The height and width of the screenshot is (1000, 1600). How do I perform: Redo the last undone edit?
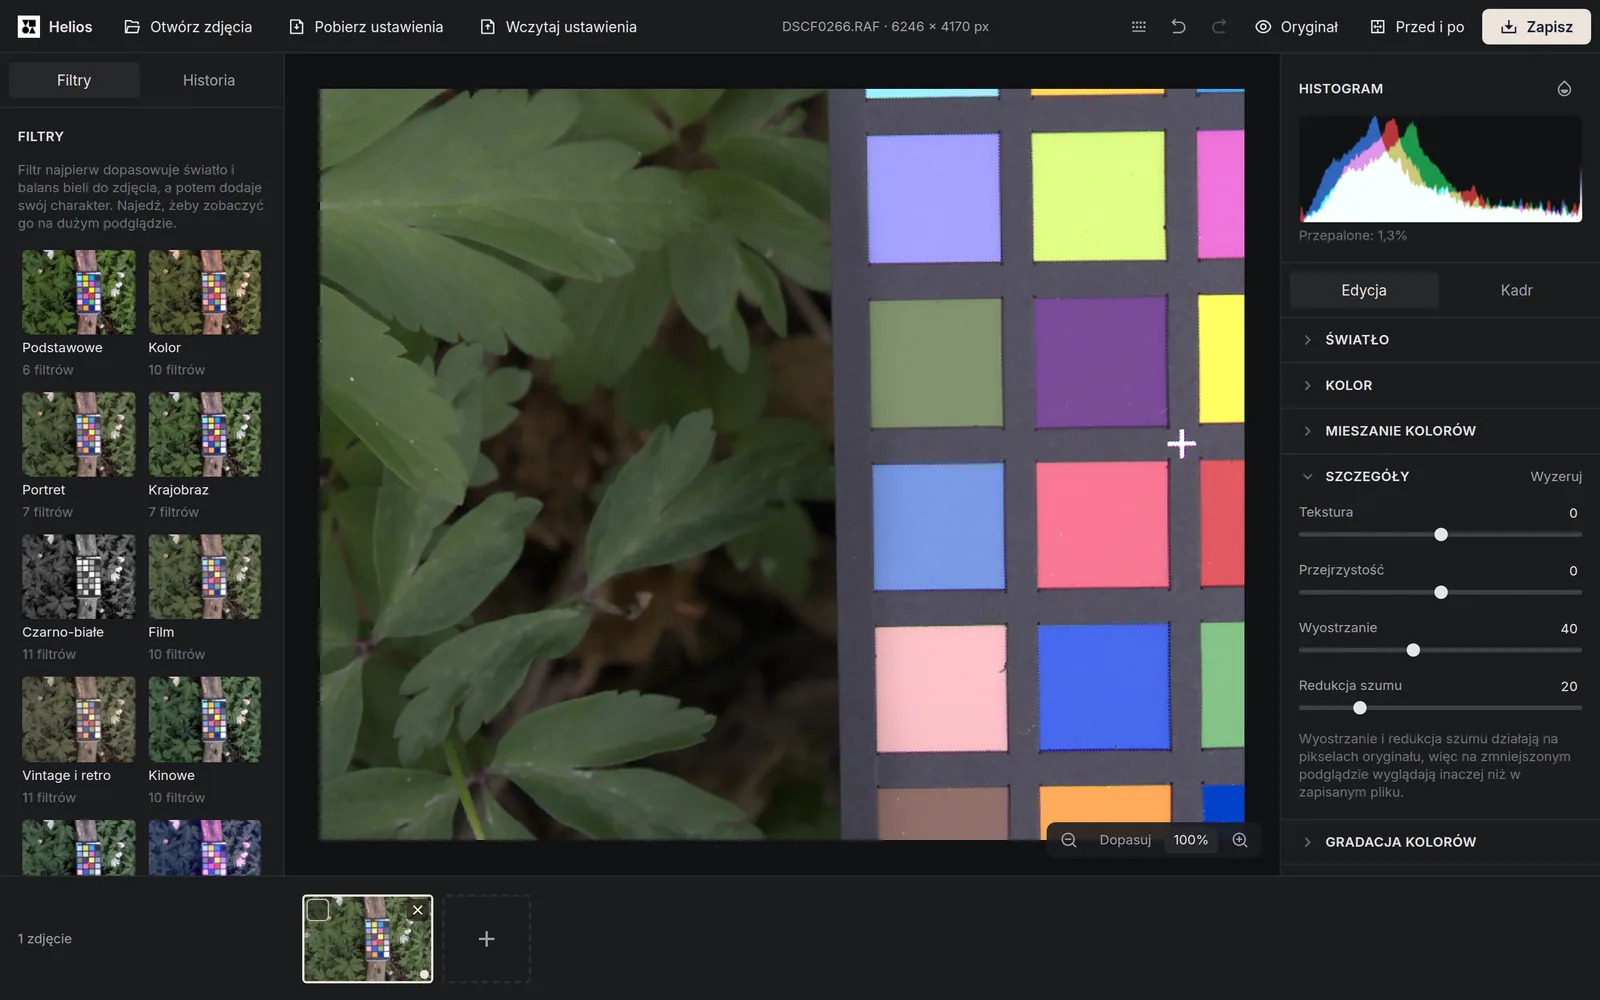pyautogui.click(x=1219, y=27)
